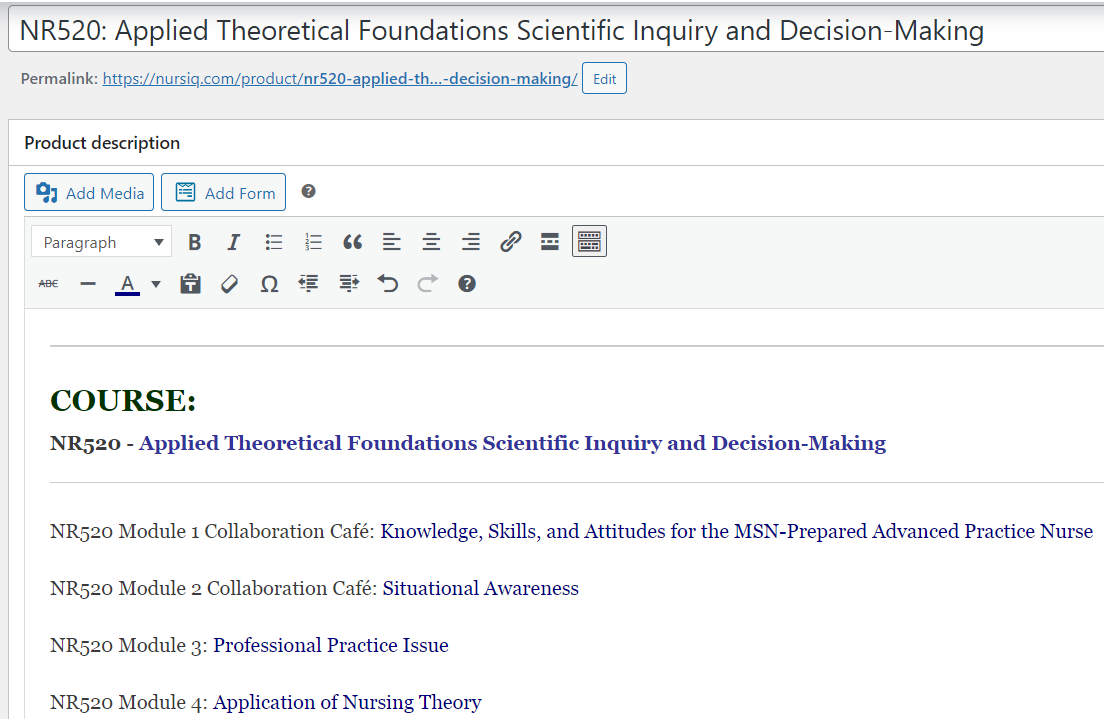This screenshot has width=1104, height=719.
Task: Insert a bulleted list
Action: [x=274, y=242]
